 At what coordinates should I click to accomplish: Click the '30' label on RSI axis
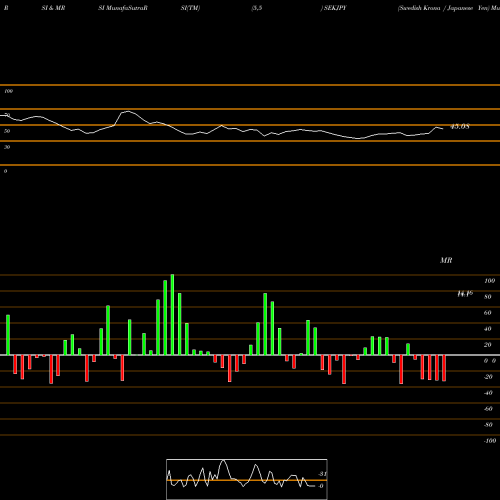[7, 147]
